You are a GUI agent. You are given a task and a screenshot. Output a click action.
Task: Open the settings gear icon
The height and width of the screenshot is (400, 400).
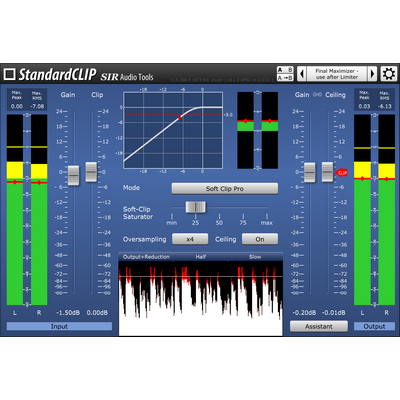click(x=389, y=74)
